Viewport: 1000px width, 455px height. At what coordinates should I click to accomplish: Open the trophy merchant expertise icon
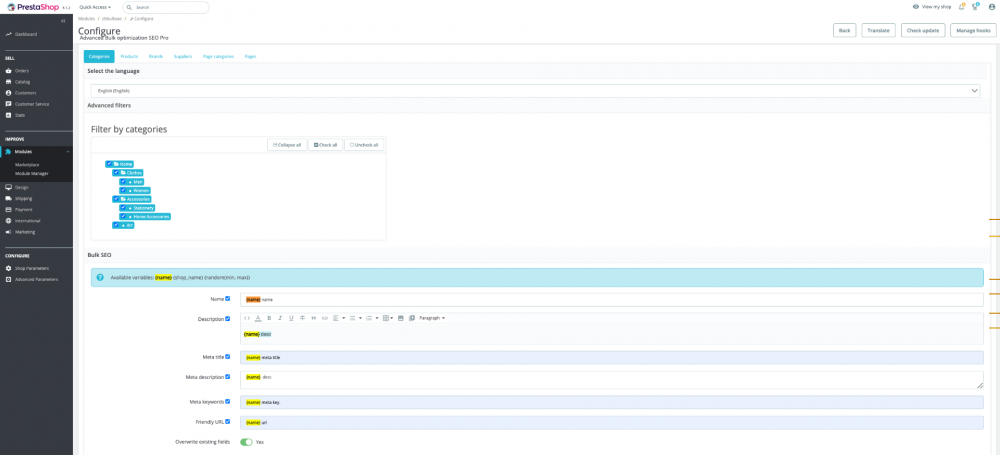tap(975, 7)
